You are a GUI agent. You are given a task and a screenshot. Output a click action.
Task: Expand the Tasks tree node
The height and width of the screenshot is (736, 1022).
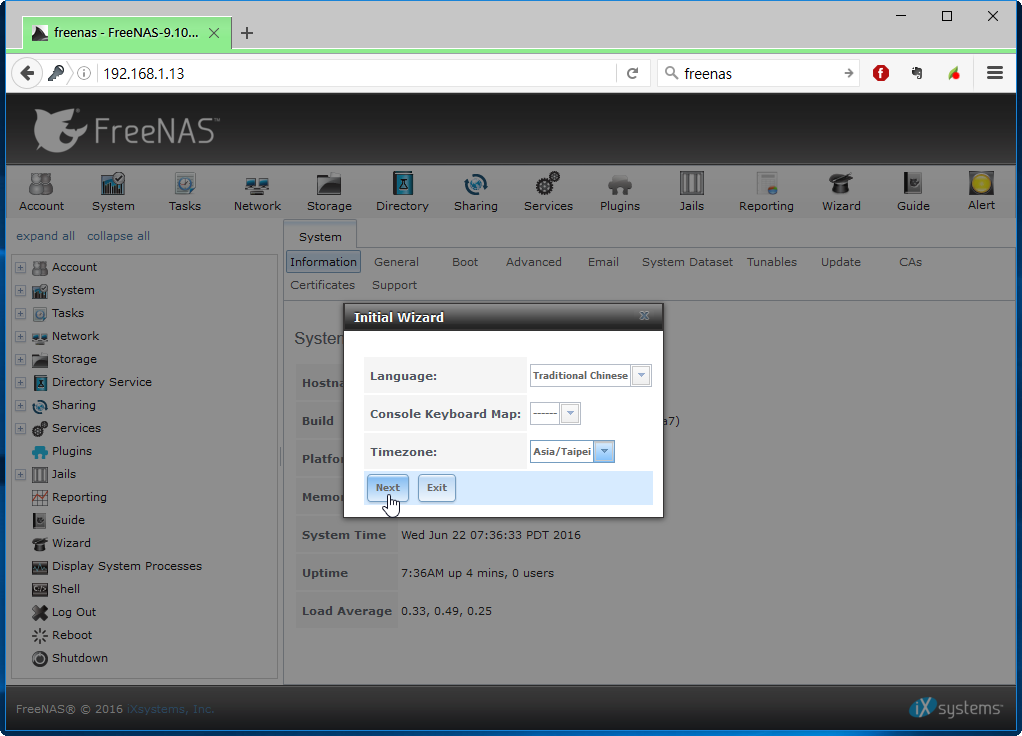(x=20, y=314)
